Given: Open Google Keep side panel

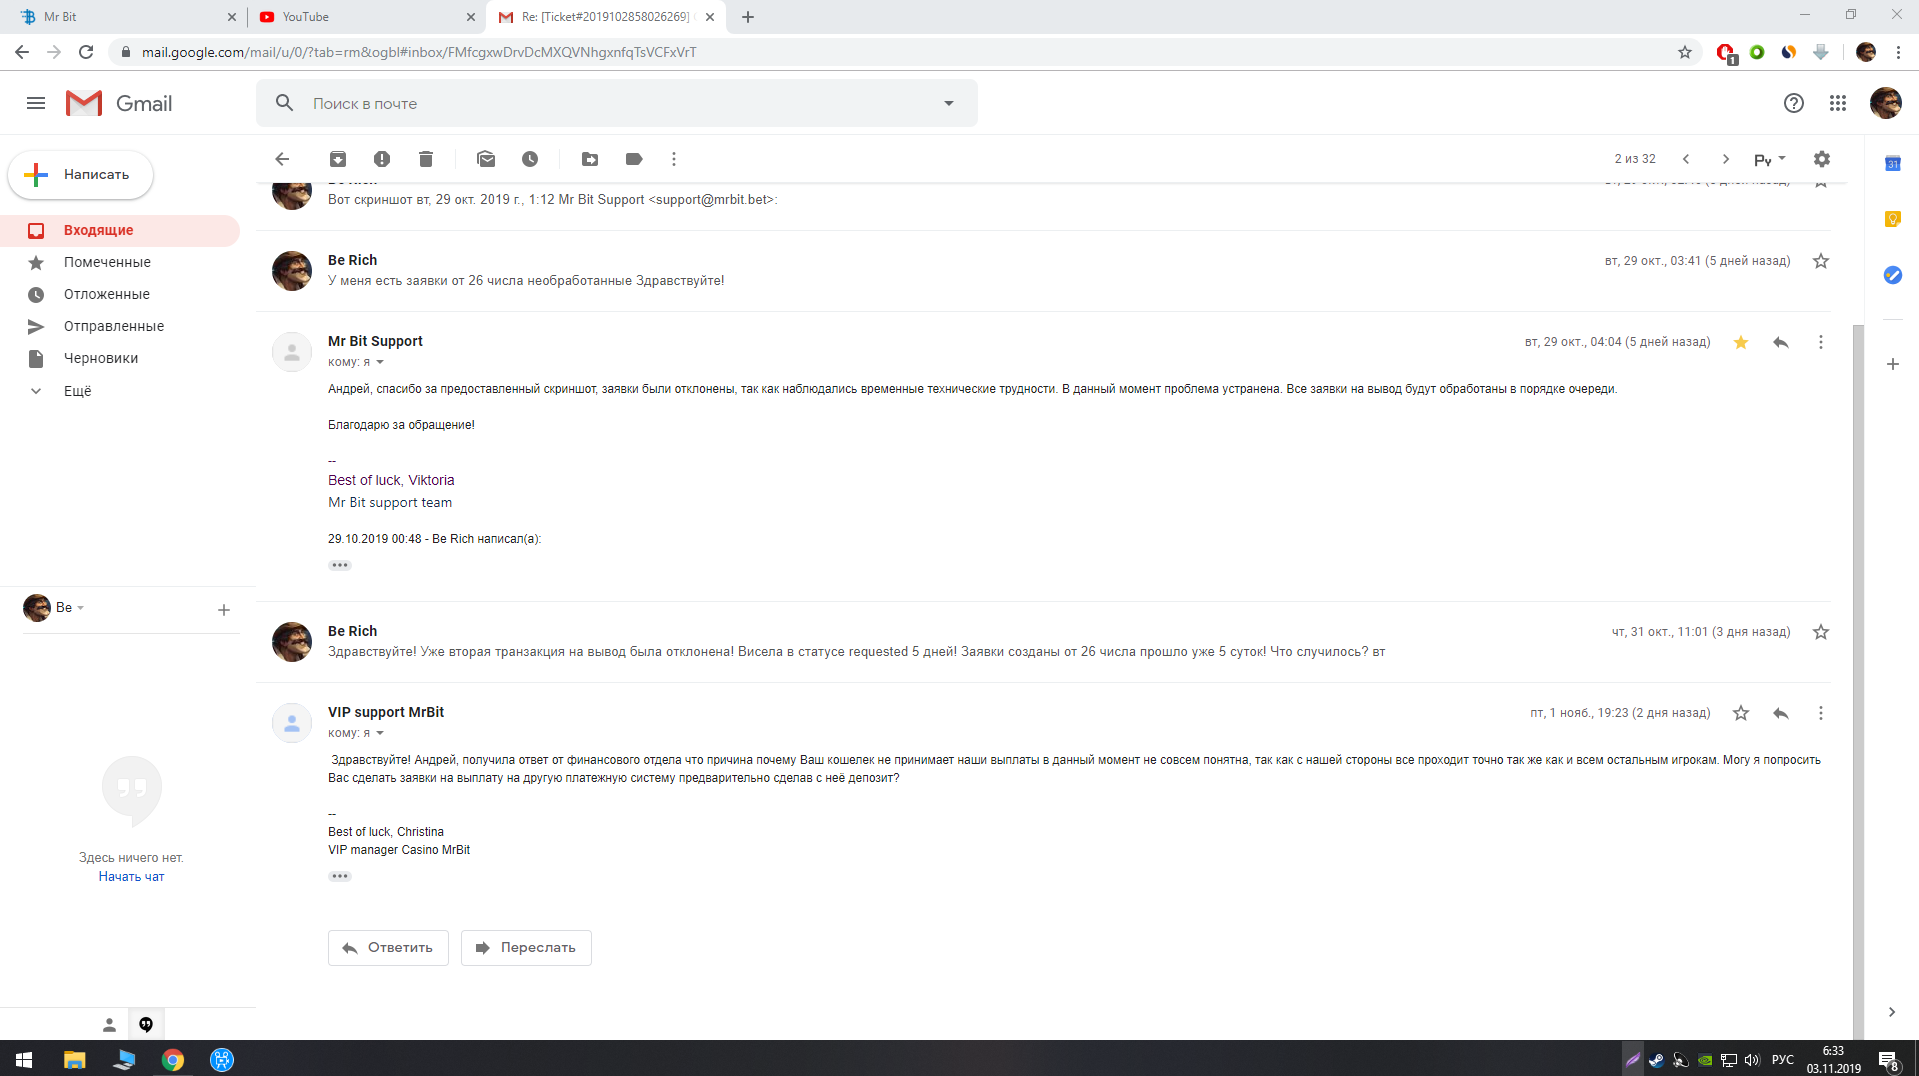Looking at the screenshot, I should point(1893,219).
